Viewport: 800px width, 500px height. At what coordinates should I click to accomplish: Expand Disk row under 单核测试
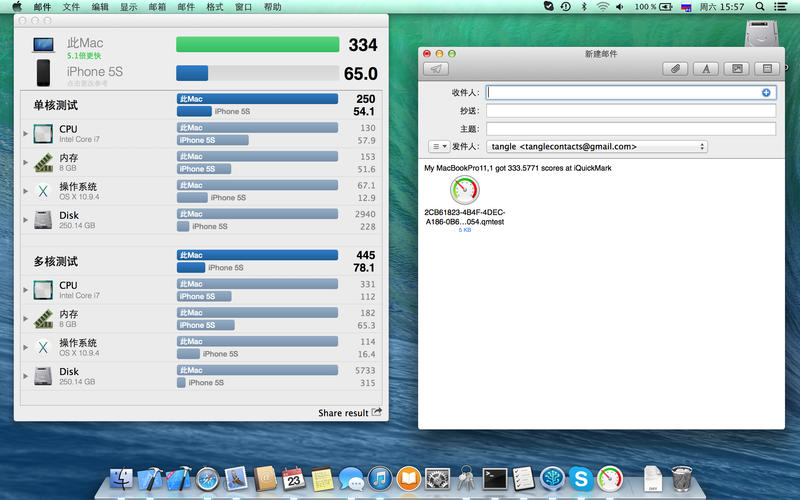coord(25,220)
